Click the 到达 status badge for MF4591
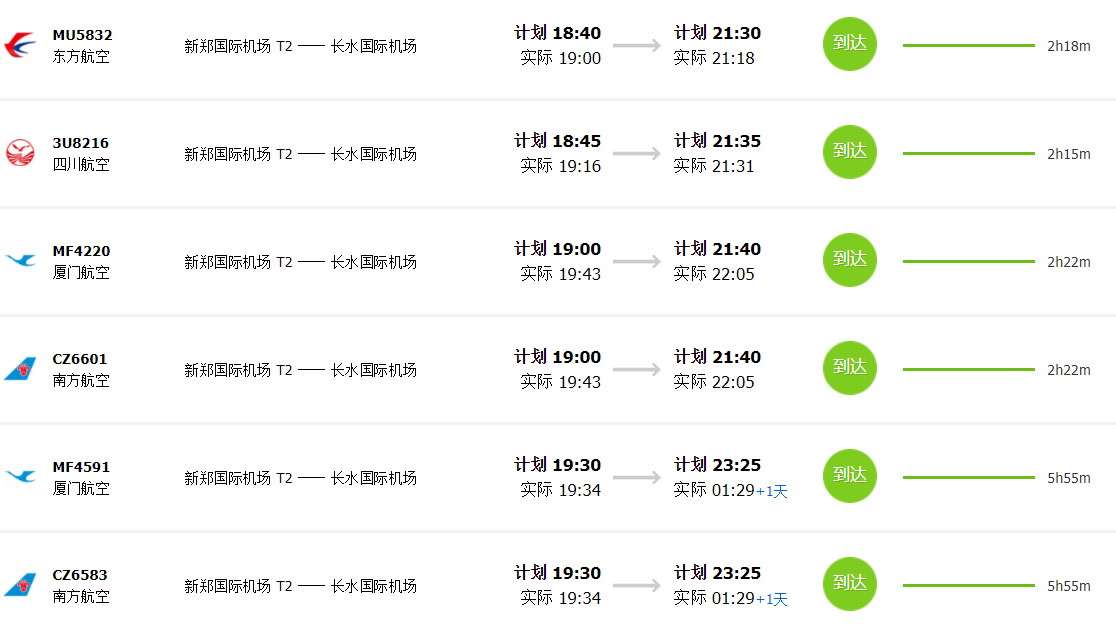The width and height of the screenshot is (1116, 625). coord(850,476)
